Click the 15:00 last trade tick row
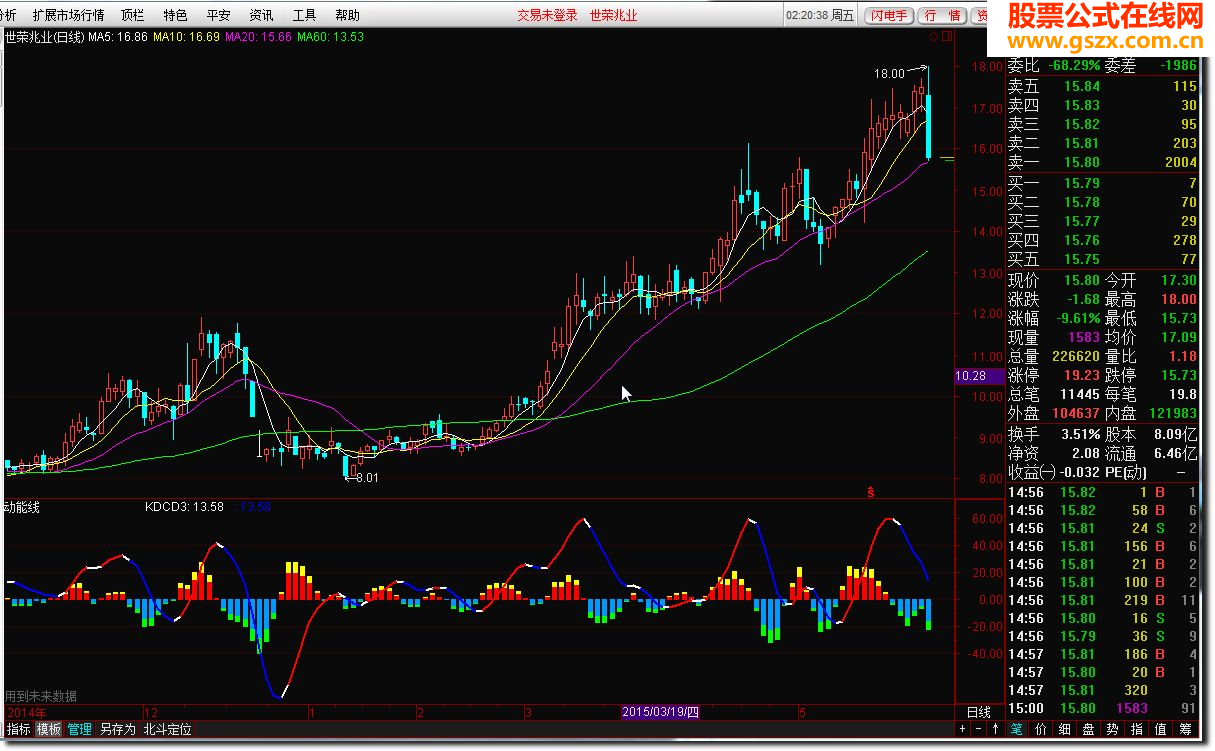The image size is (1215, 751). 1102,708
